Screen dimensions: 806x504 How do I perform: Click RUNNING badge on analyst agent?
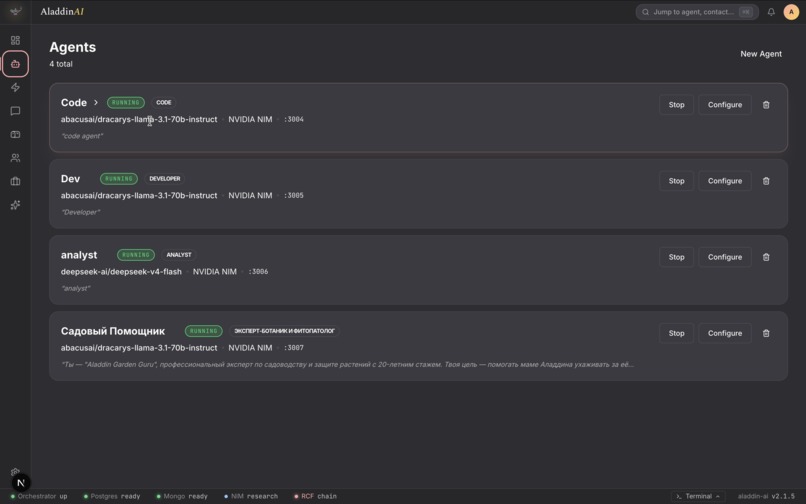[136, 255]
